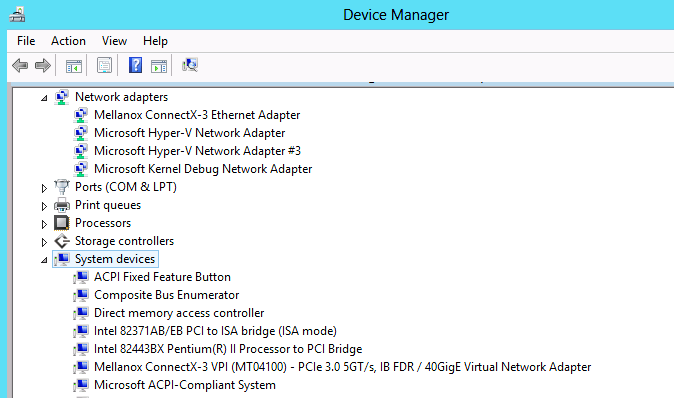Image resolution: width=674 pixels, height=398 pixels.
Task: Click icon beside Microsoft Hyper-V Network Adapter #3
Action: coord(80,151)
